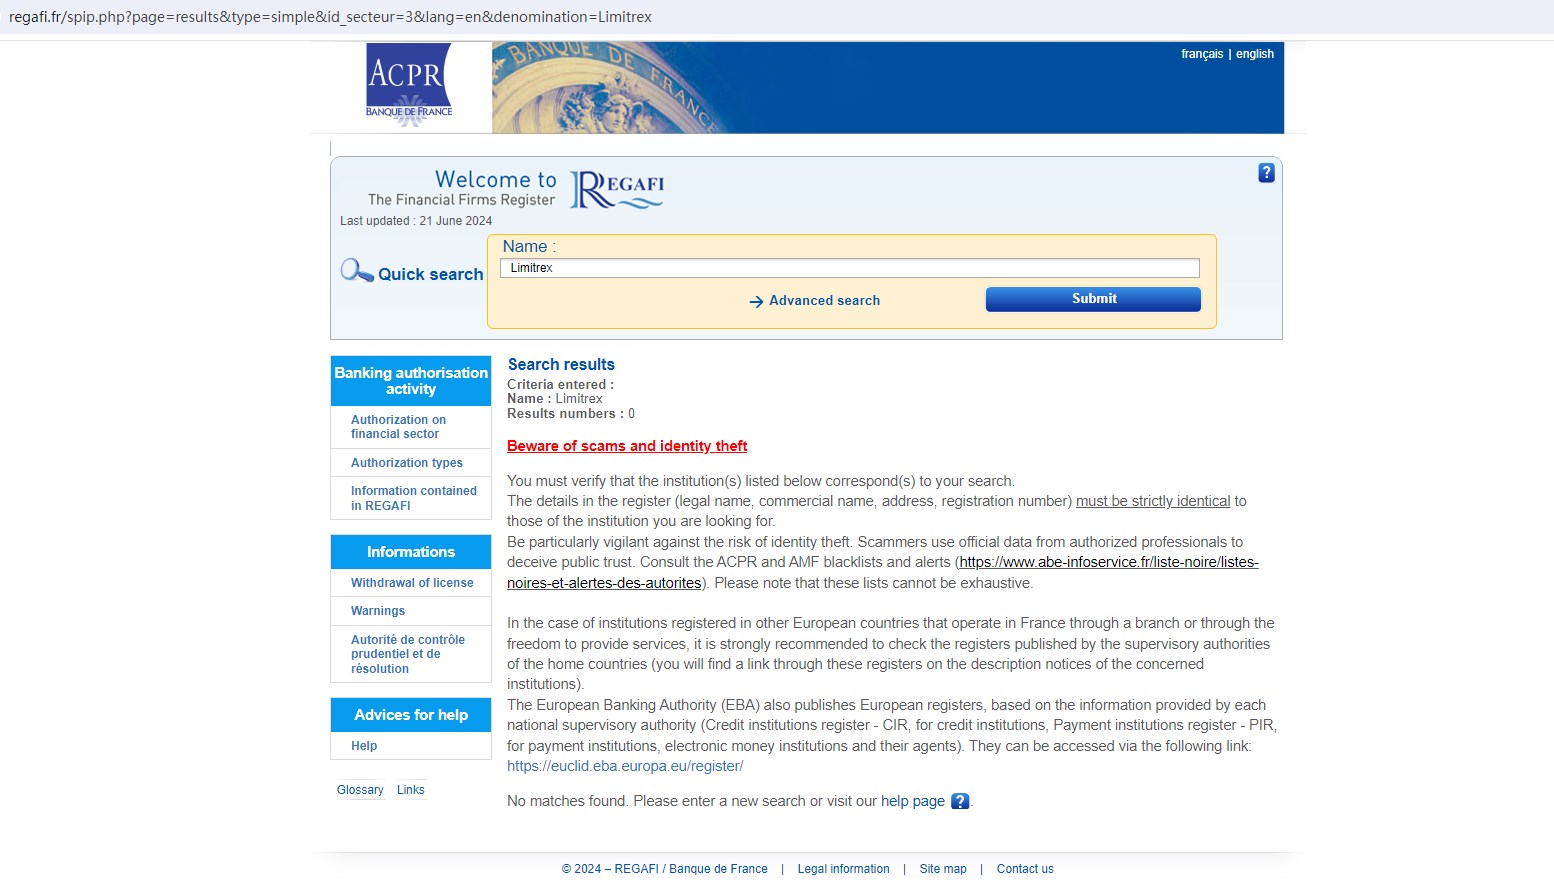Open the abe-infoservice blacklist URL
This screenshot has width=1554, height=885.
coord(883,572)
